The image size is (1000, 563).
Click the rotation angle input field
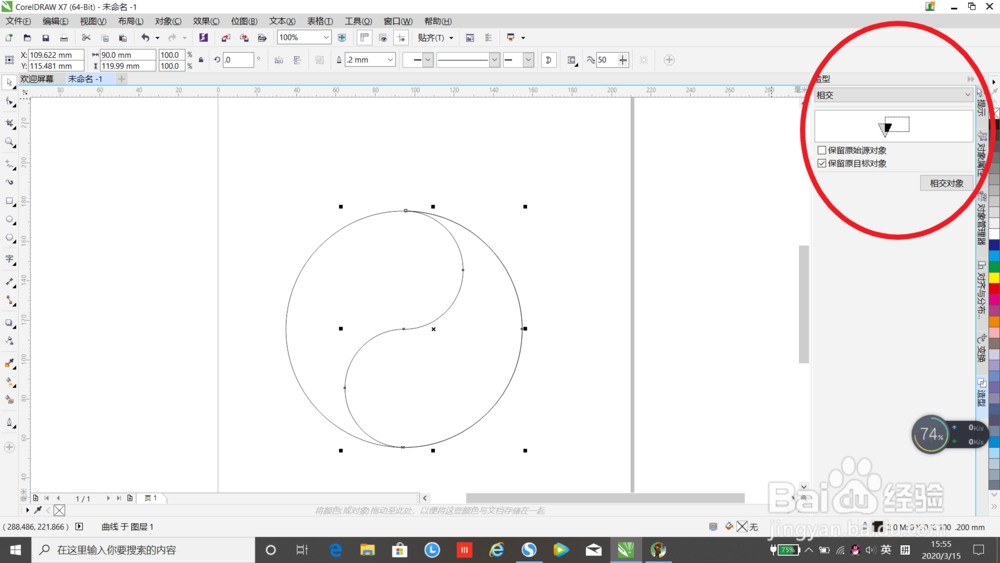click(238, 60)
